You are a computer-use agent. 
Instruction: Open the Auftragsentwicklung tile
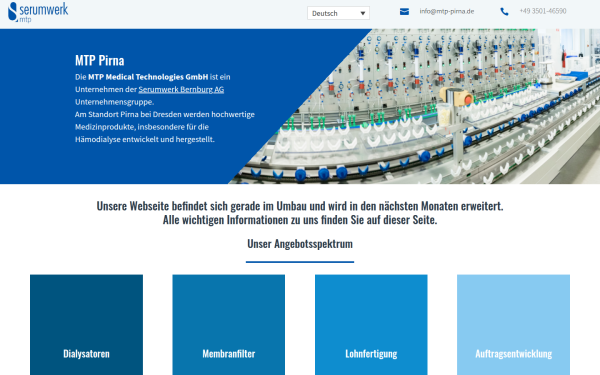coord(513,324)
